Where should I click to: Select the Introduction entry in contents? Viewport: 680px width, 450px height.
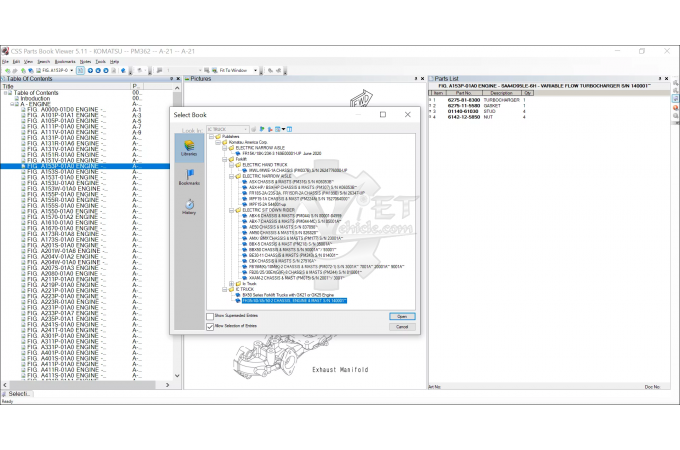pos(35,98)
